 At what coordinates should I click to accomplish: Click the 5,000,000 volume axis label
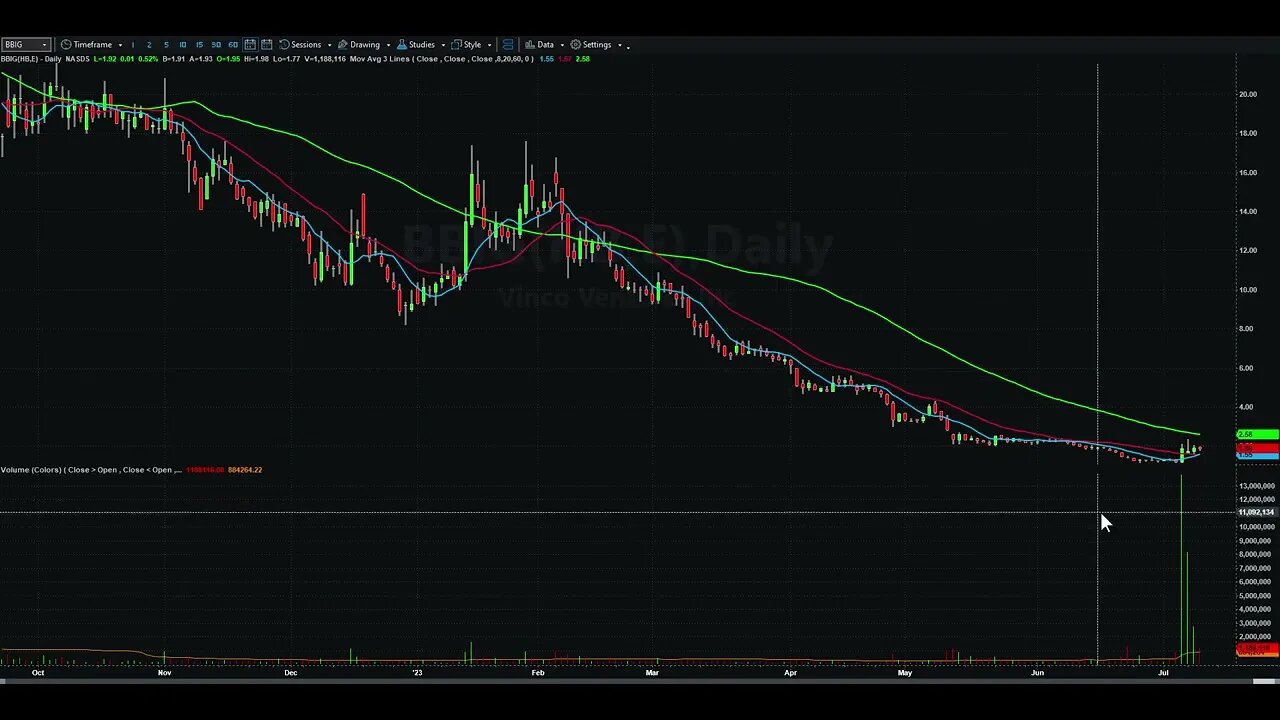(x=1255, y=595)
